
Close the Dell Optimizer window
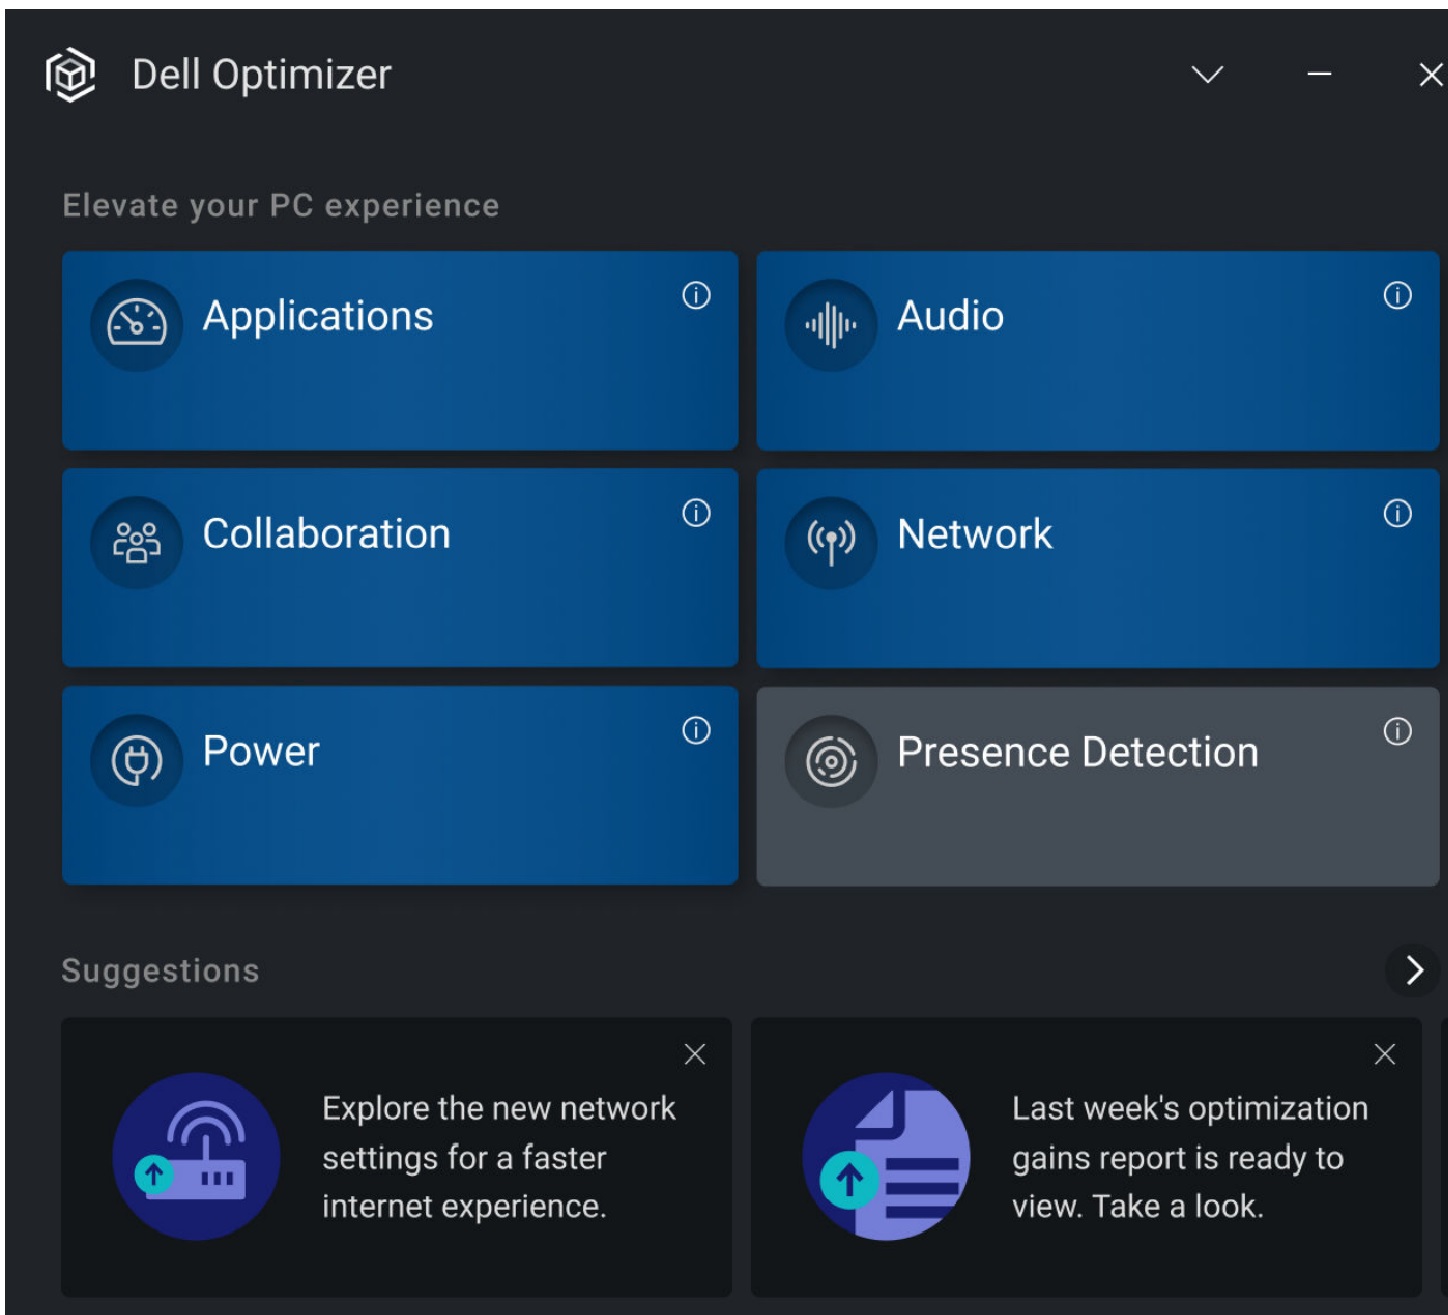point(1430,75)
